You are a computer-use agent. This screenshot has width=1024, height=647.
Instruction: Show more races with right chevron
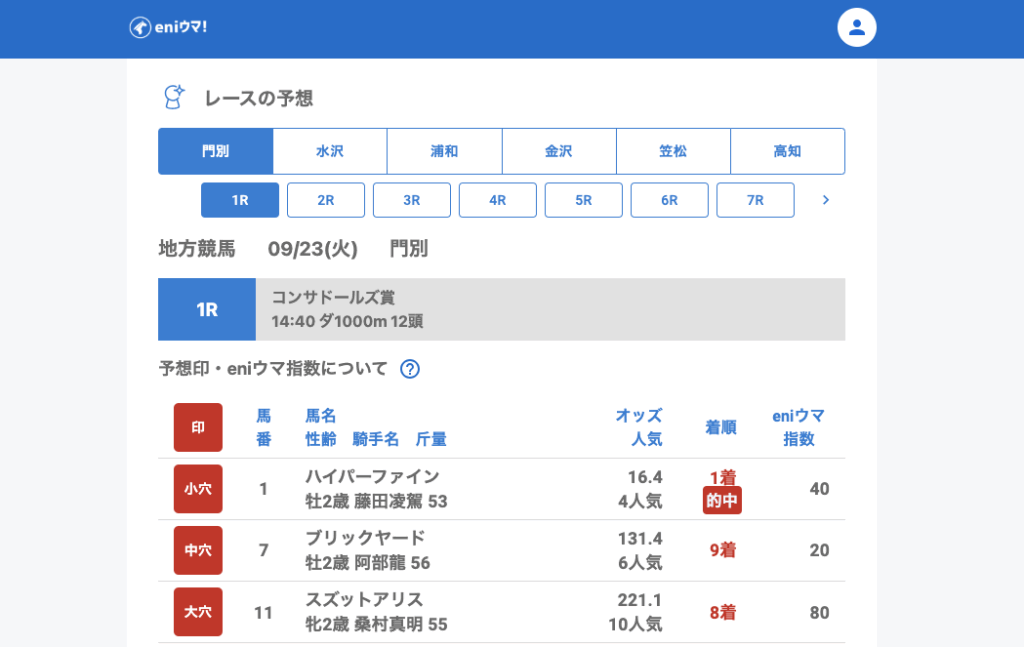coord(825,200)
